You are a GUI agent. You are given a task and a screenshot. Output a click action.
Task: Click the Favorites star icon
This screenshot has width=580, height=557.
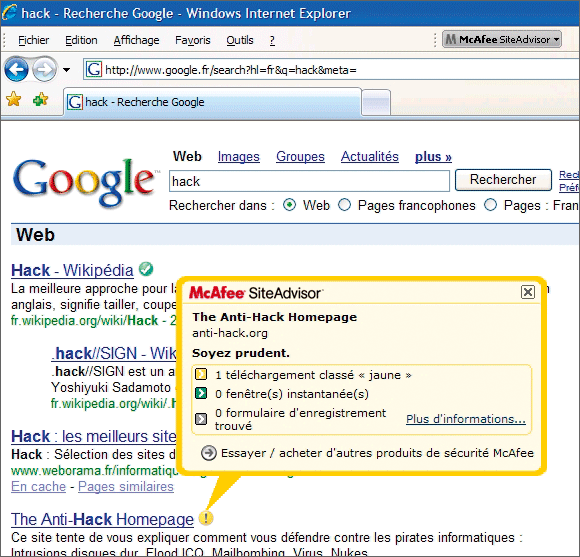(x=14, y=99)
